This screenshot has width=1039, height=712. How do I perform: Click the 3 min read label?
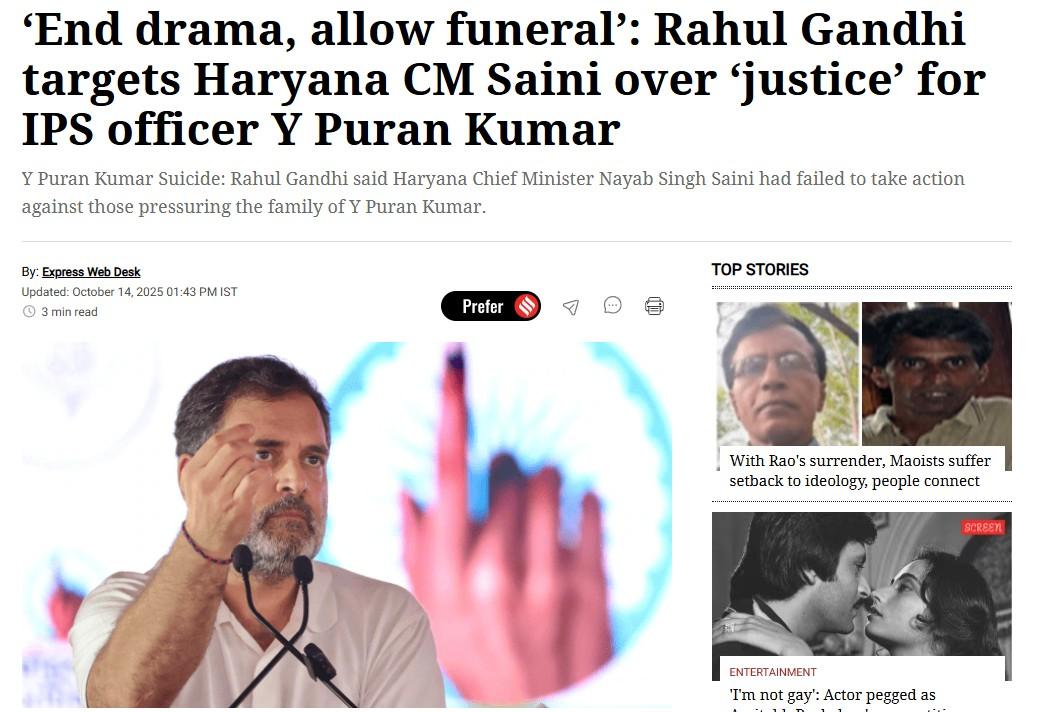(x=70, y=312)
